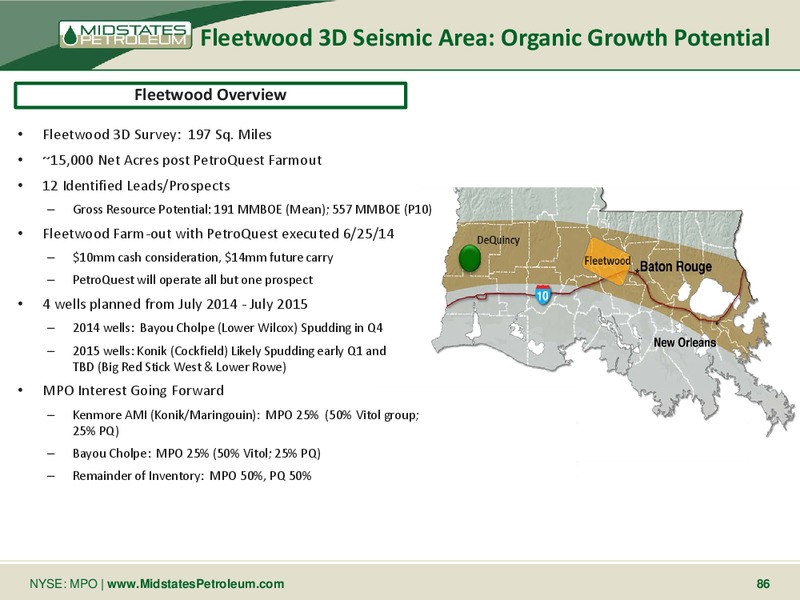800x600 pixels.
Task: Click the '~15,000 Net Acres post PetroQuest Farmout' bullet
Action: [x=182, y=160]
